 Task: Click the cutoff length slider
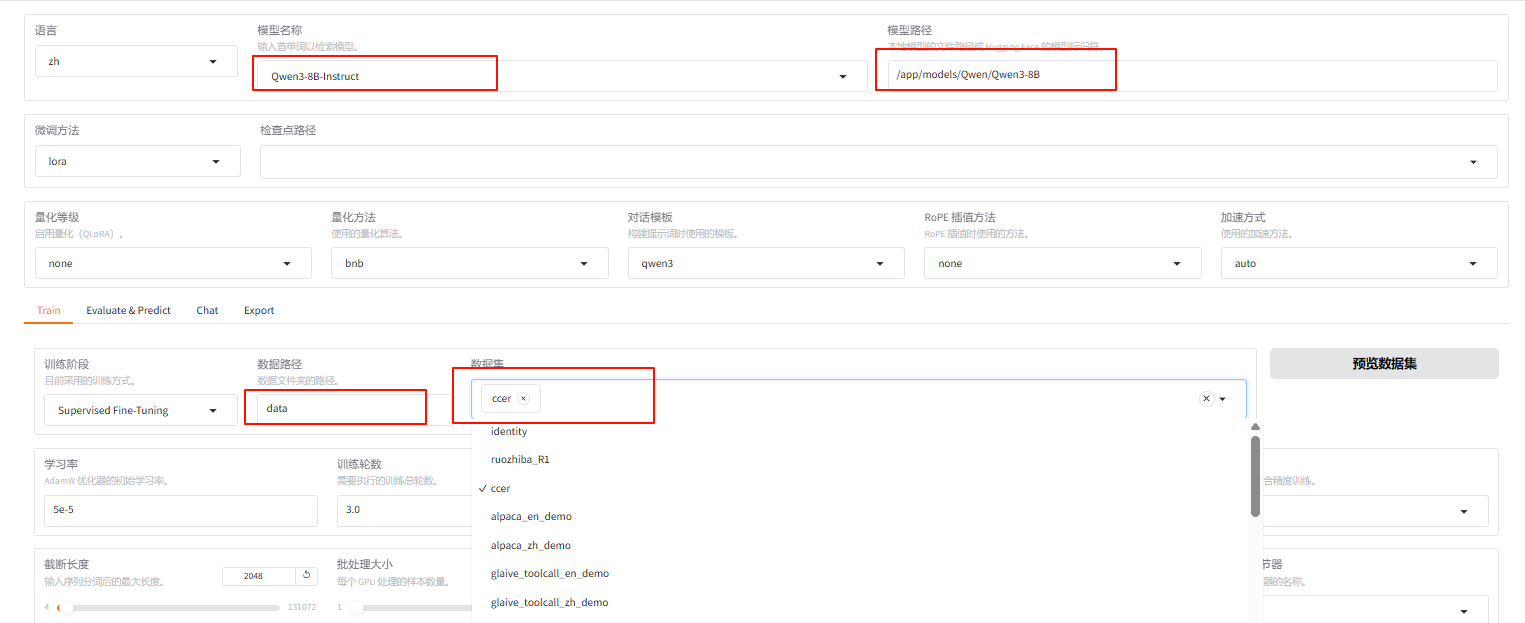pyautogui.click(x=170, y=607)
